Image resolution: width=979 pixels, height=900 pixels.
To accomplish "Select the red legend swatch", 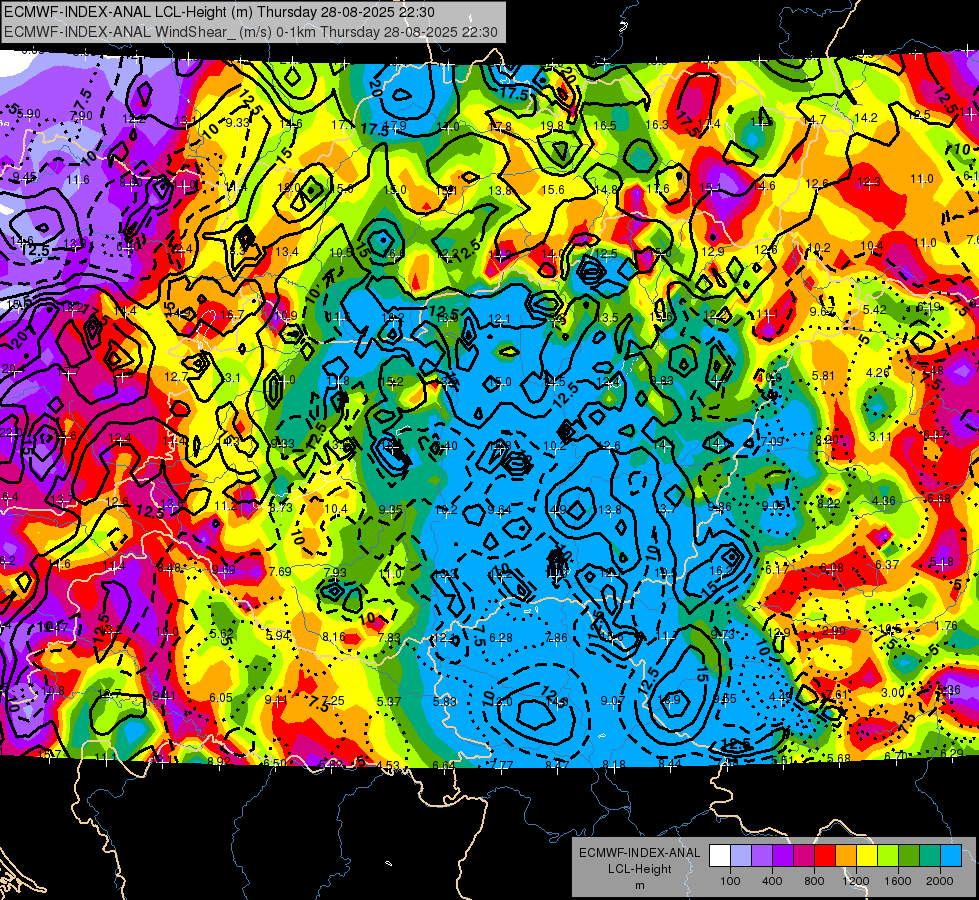I will [825, 856].
